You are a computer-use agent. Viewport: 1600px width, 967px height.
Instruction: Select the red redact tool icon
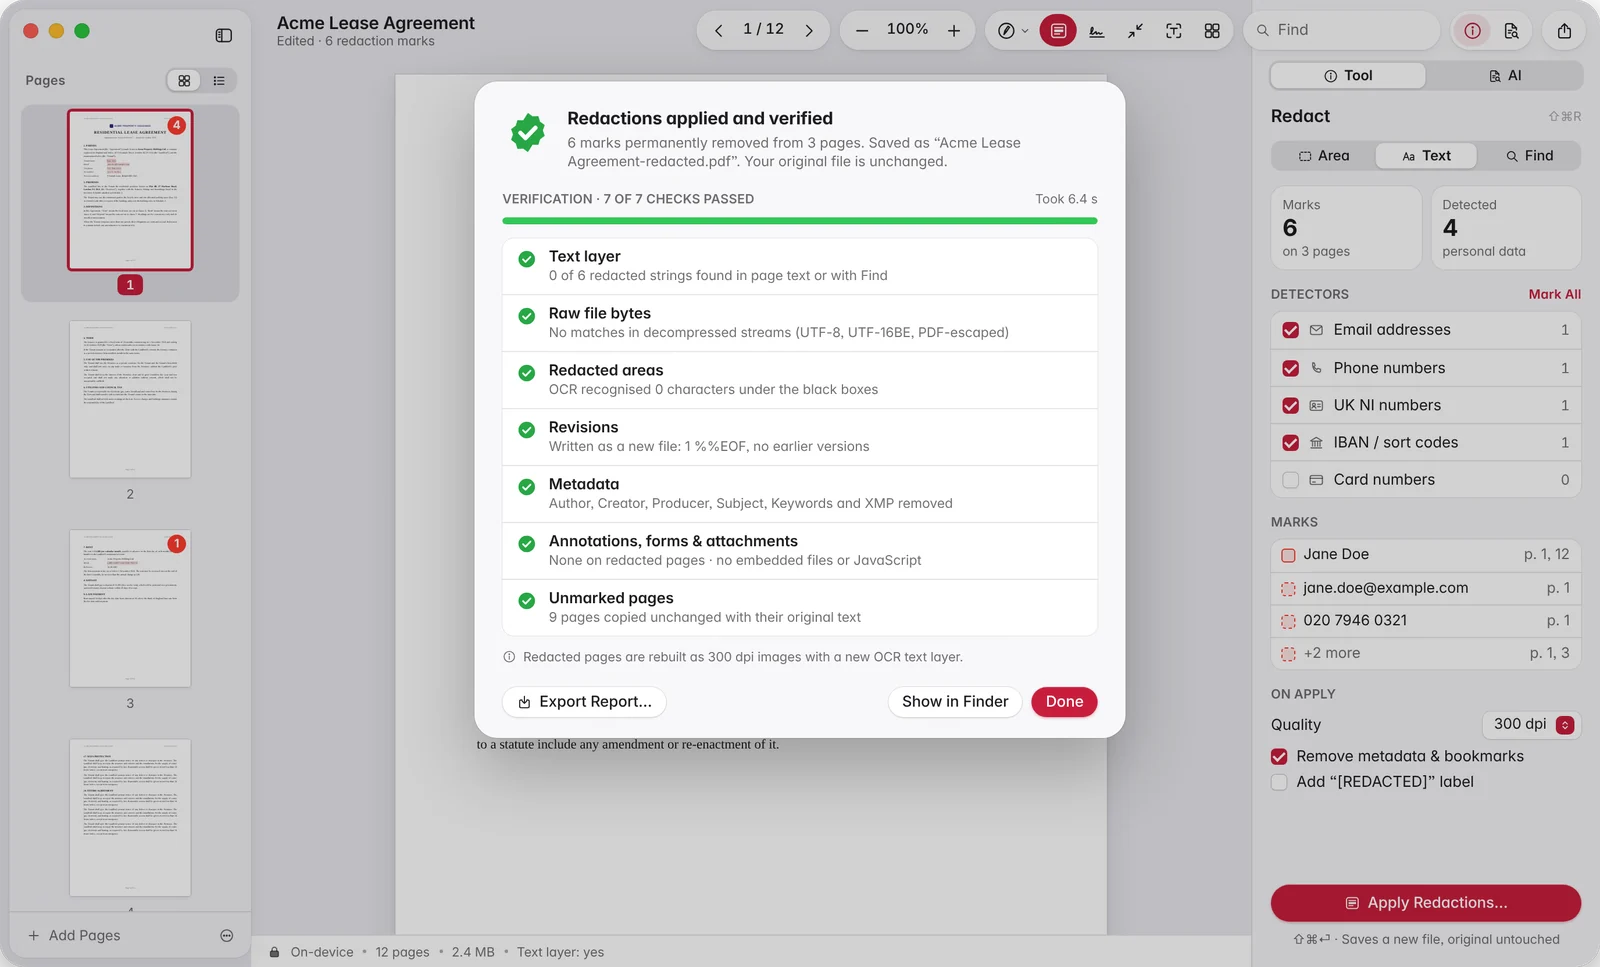(1058, 31)
